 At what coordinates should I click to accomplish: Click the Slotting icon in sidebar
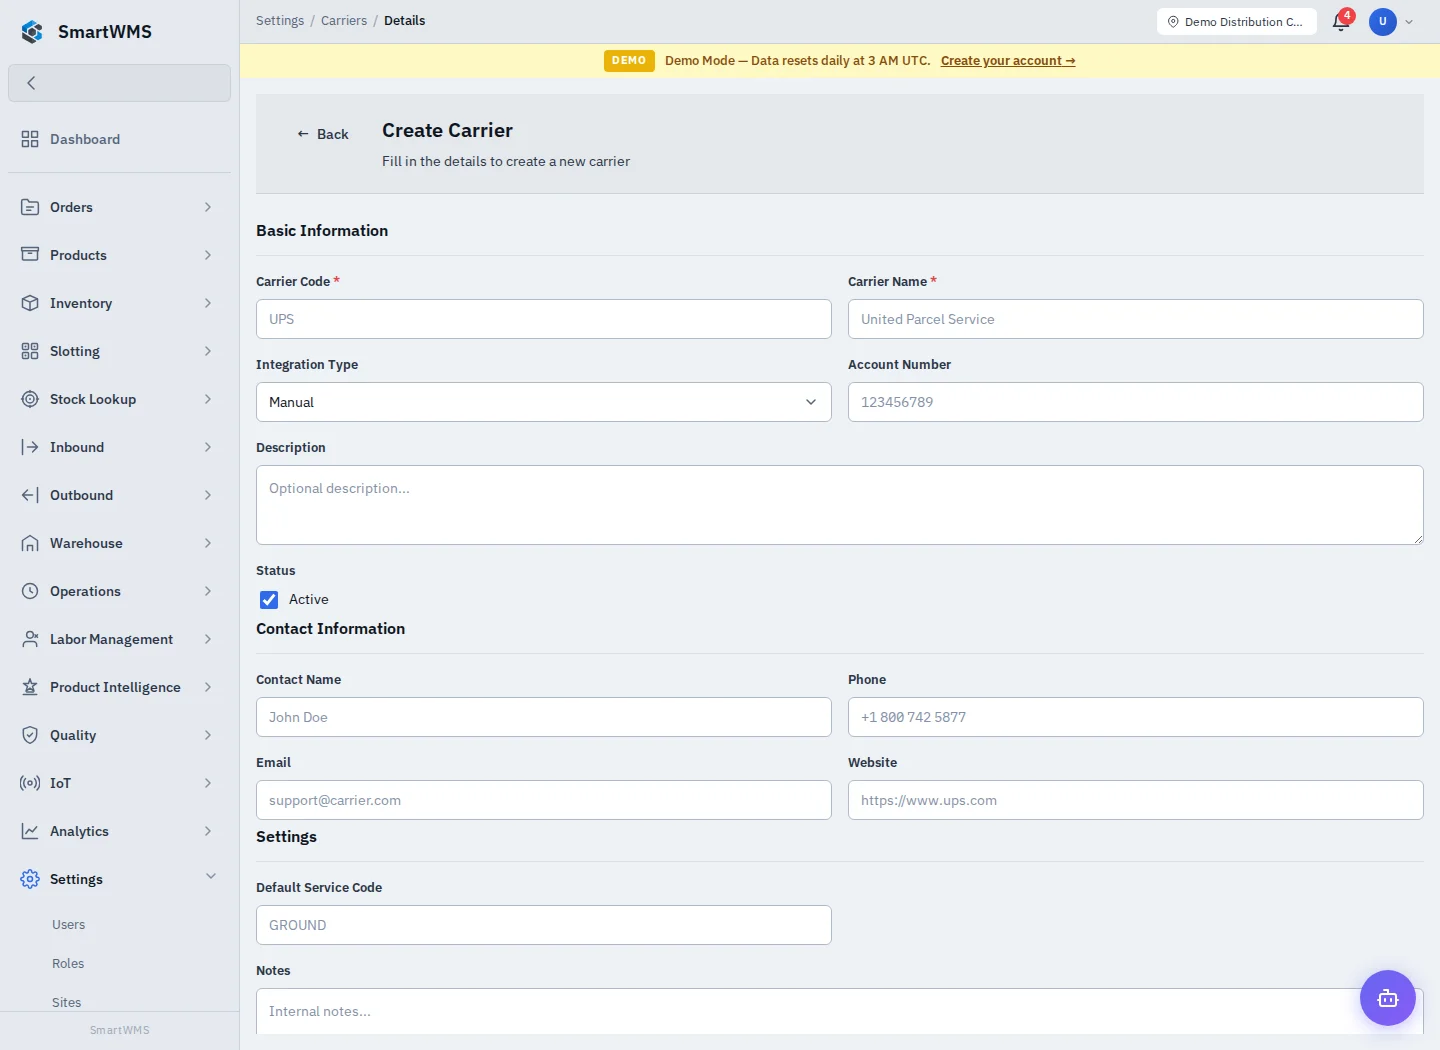tap(30, 351)
